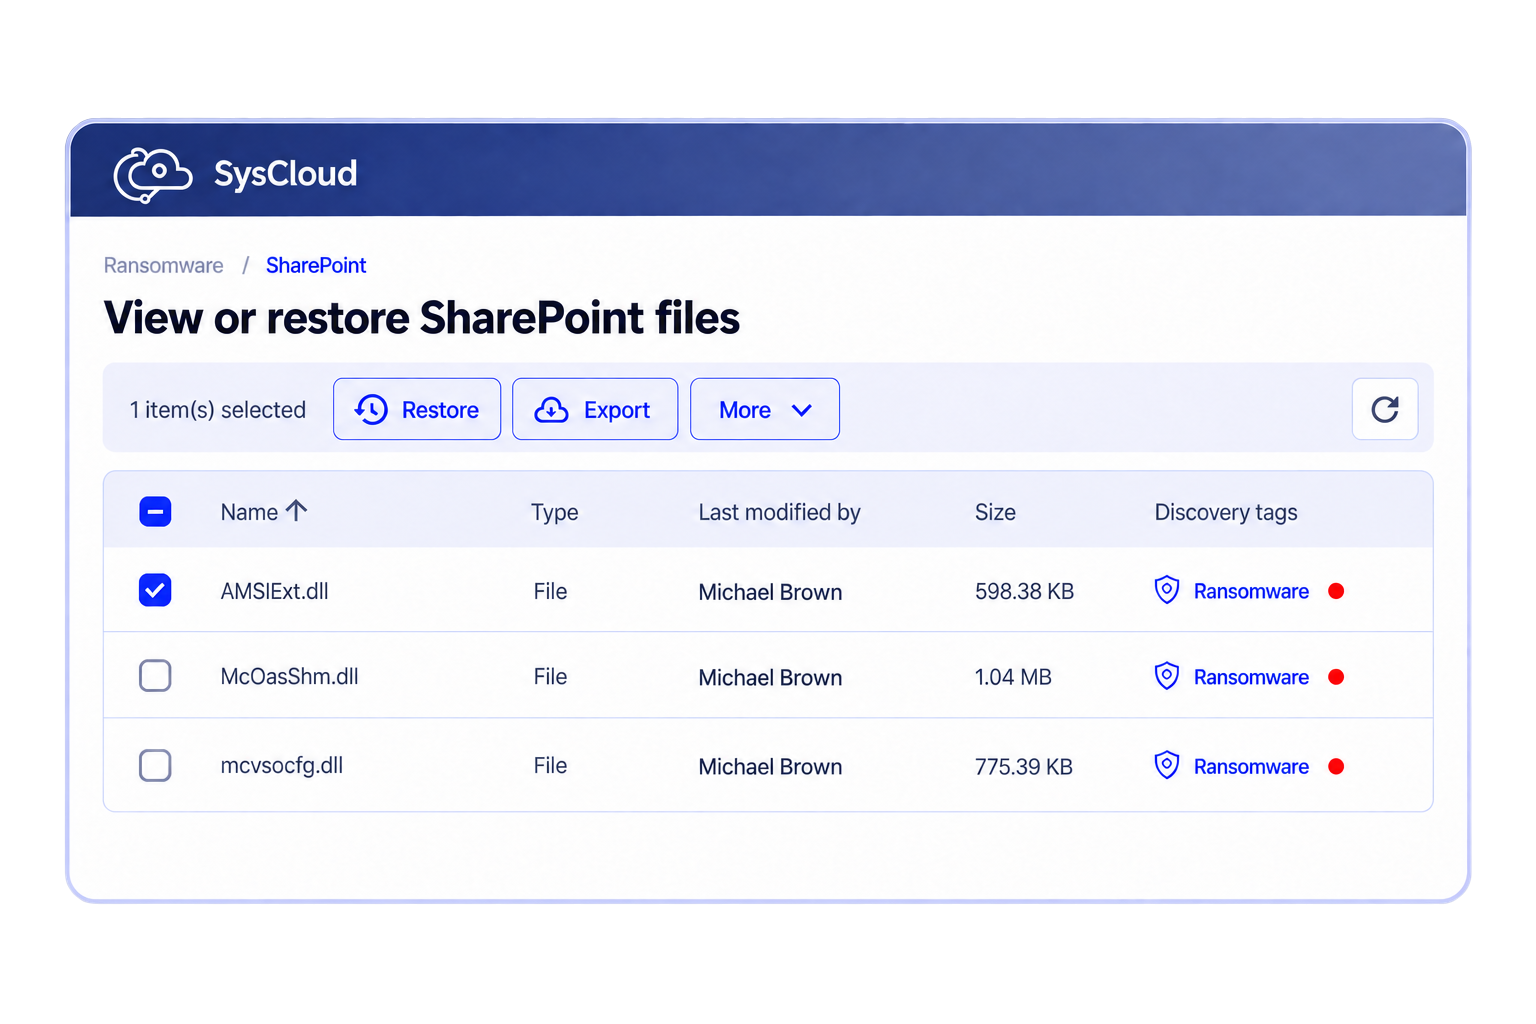Export the selected file
1536x1024 pixels.
(x=595, y=409)
